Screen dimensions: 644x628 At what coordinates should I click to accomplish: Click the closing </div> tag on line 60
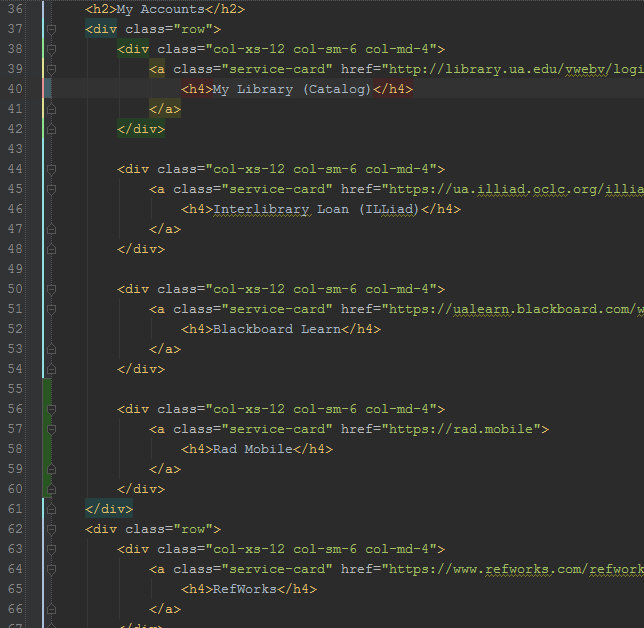(141, 489)
